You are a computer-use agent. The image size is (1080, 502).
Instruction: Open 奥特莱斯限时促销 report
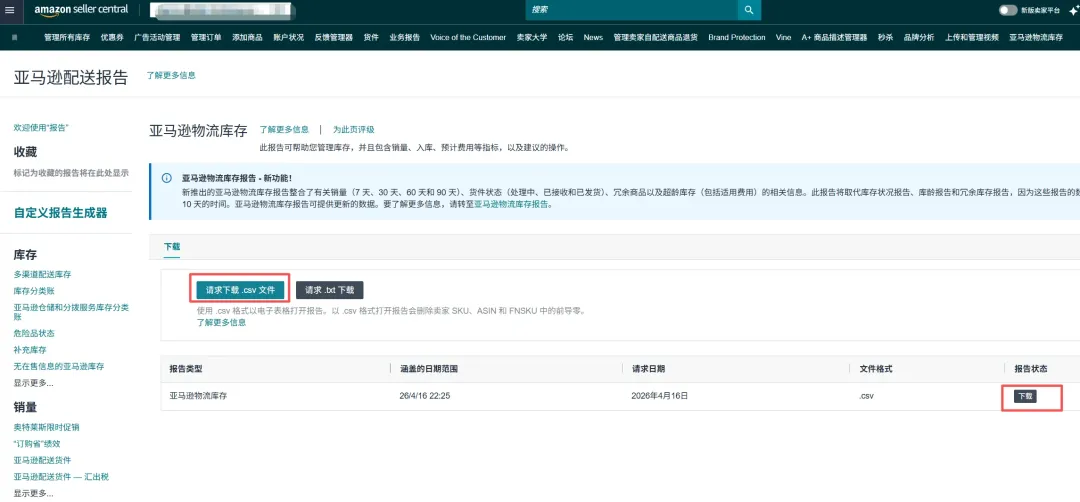pos(47,427)
